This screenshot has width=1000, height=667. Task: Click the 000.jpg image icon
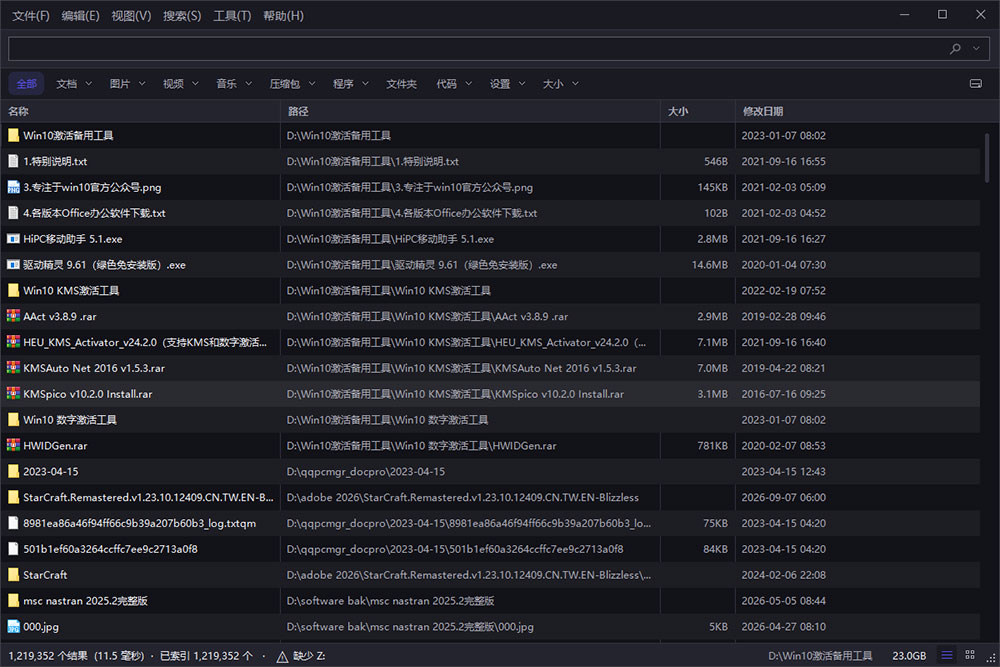pyautogui.click(x=13, y=626)
